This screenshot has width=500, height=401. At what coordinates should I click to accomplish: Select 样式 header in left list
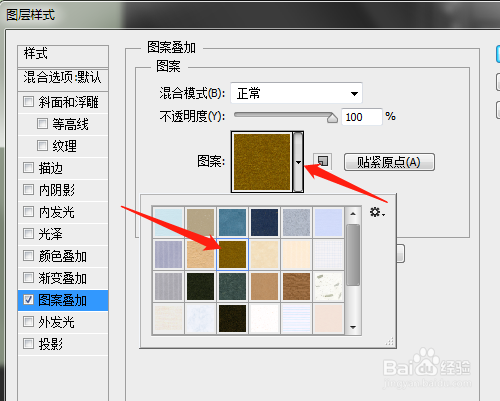63,56
